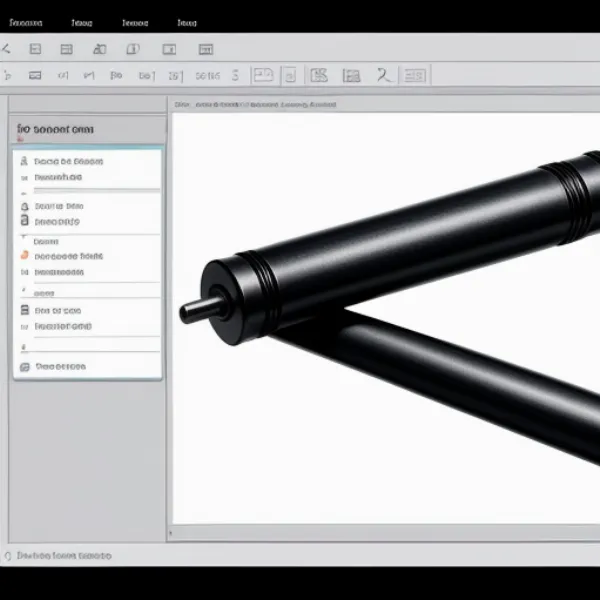
Task: Click the grid-pattern icon in the lower toolbar
Action: pyautogui.click(x=319, y=74)
